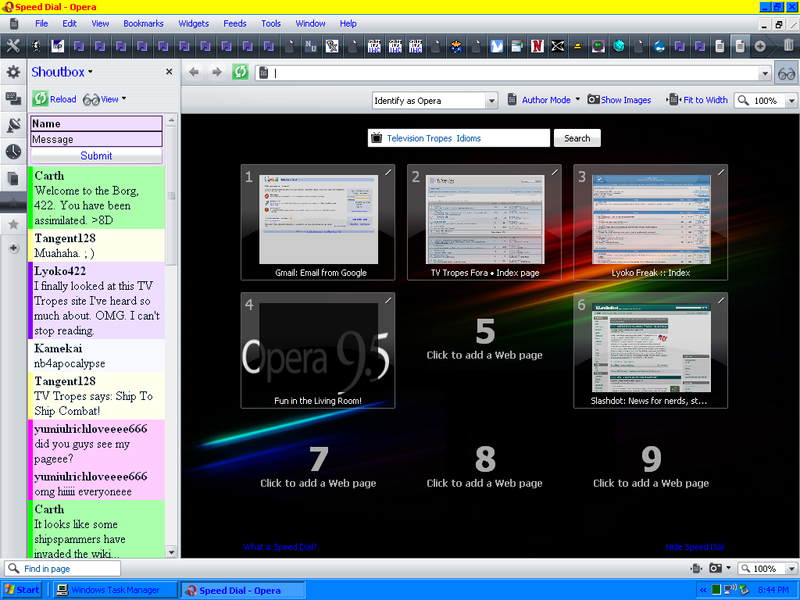Switch to the black X icon tab
The height and width of the screenshot is (600, 800).
tap(557, 46)
